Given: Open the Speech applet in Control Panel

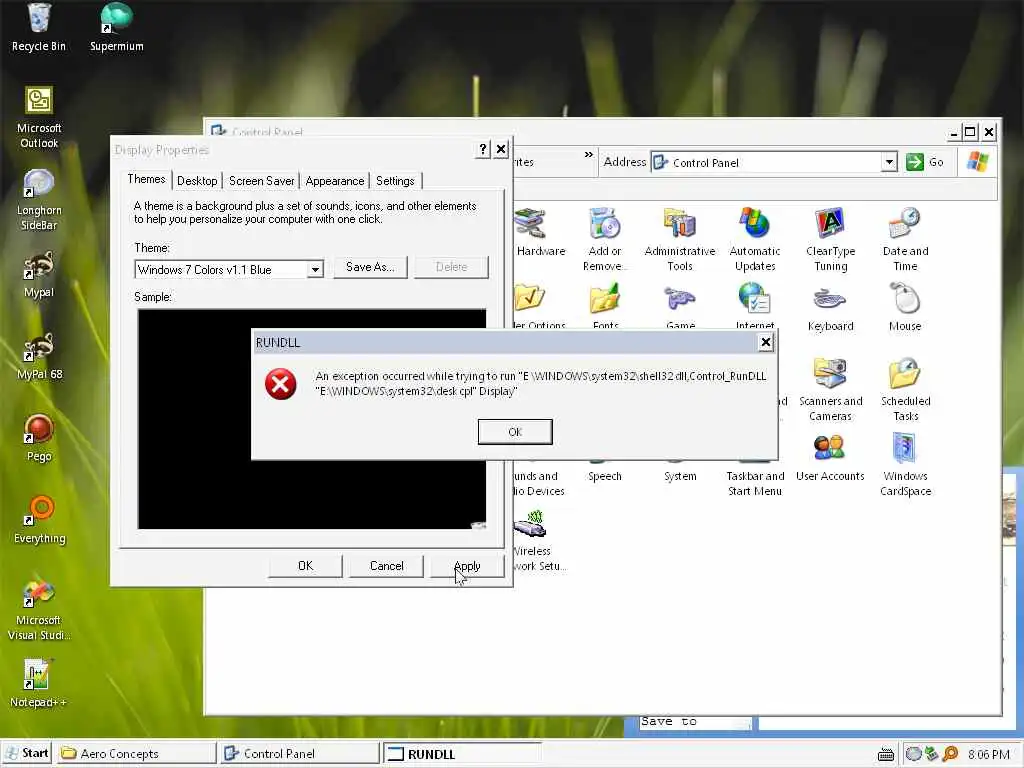Looking at the screenshot, I should click(605, 476).
